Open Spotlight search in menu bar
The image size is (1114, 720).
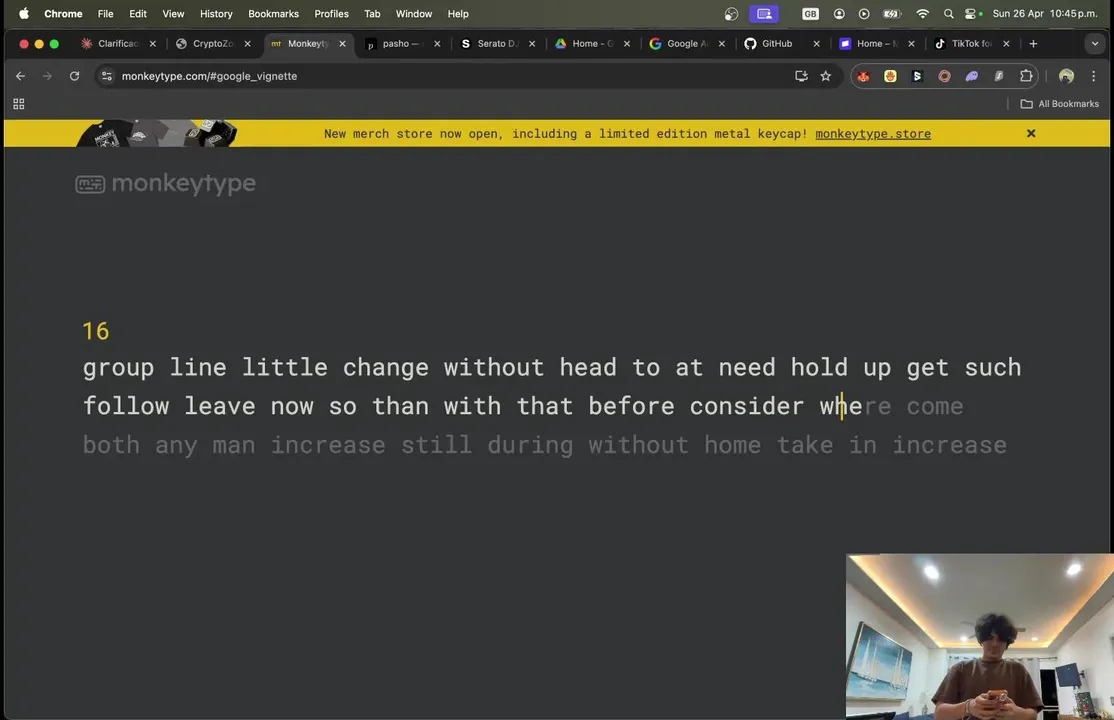click(x=948, y=14)
